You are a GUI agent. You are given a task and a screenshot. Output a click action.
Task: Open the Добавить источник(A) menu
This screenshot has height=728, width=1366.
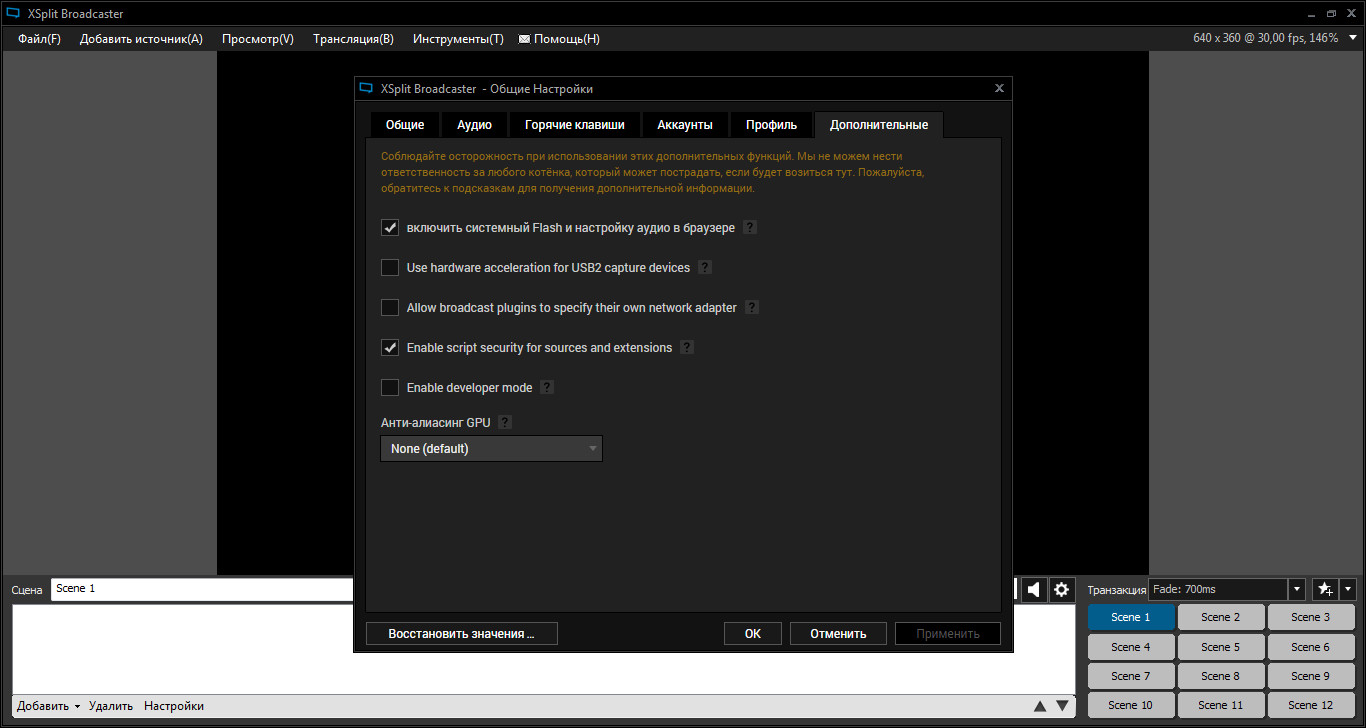click(141, 39)
